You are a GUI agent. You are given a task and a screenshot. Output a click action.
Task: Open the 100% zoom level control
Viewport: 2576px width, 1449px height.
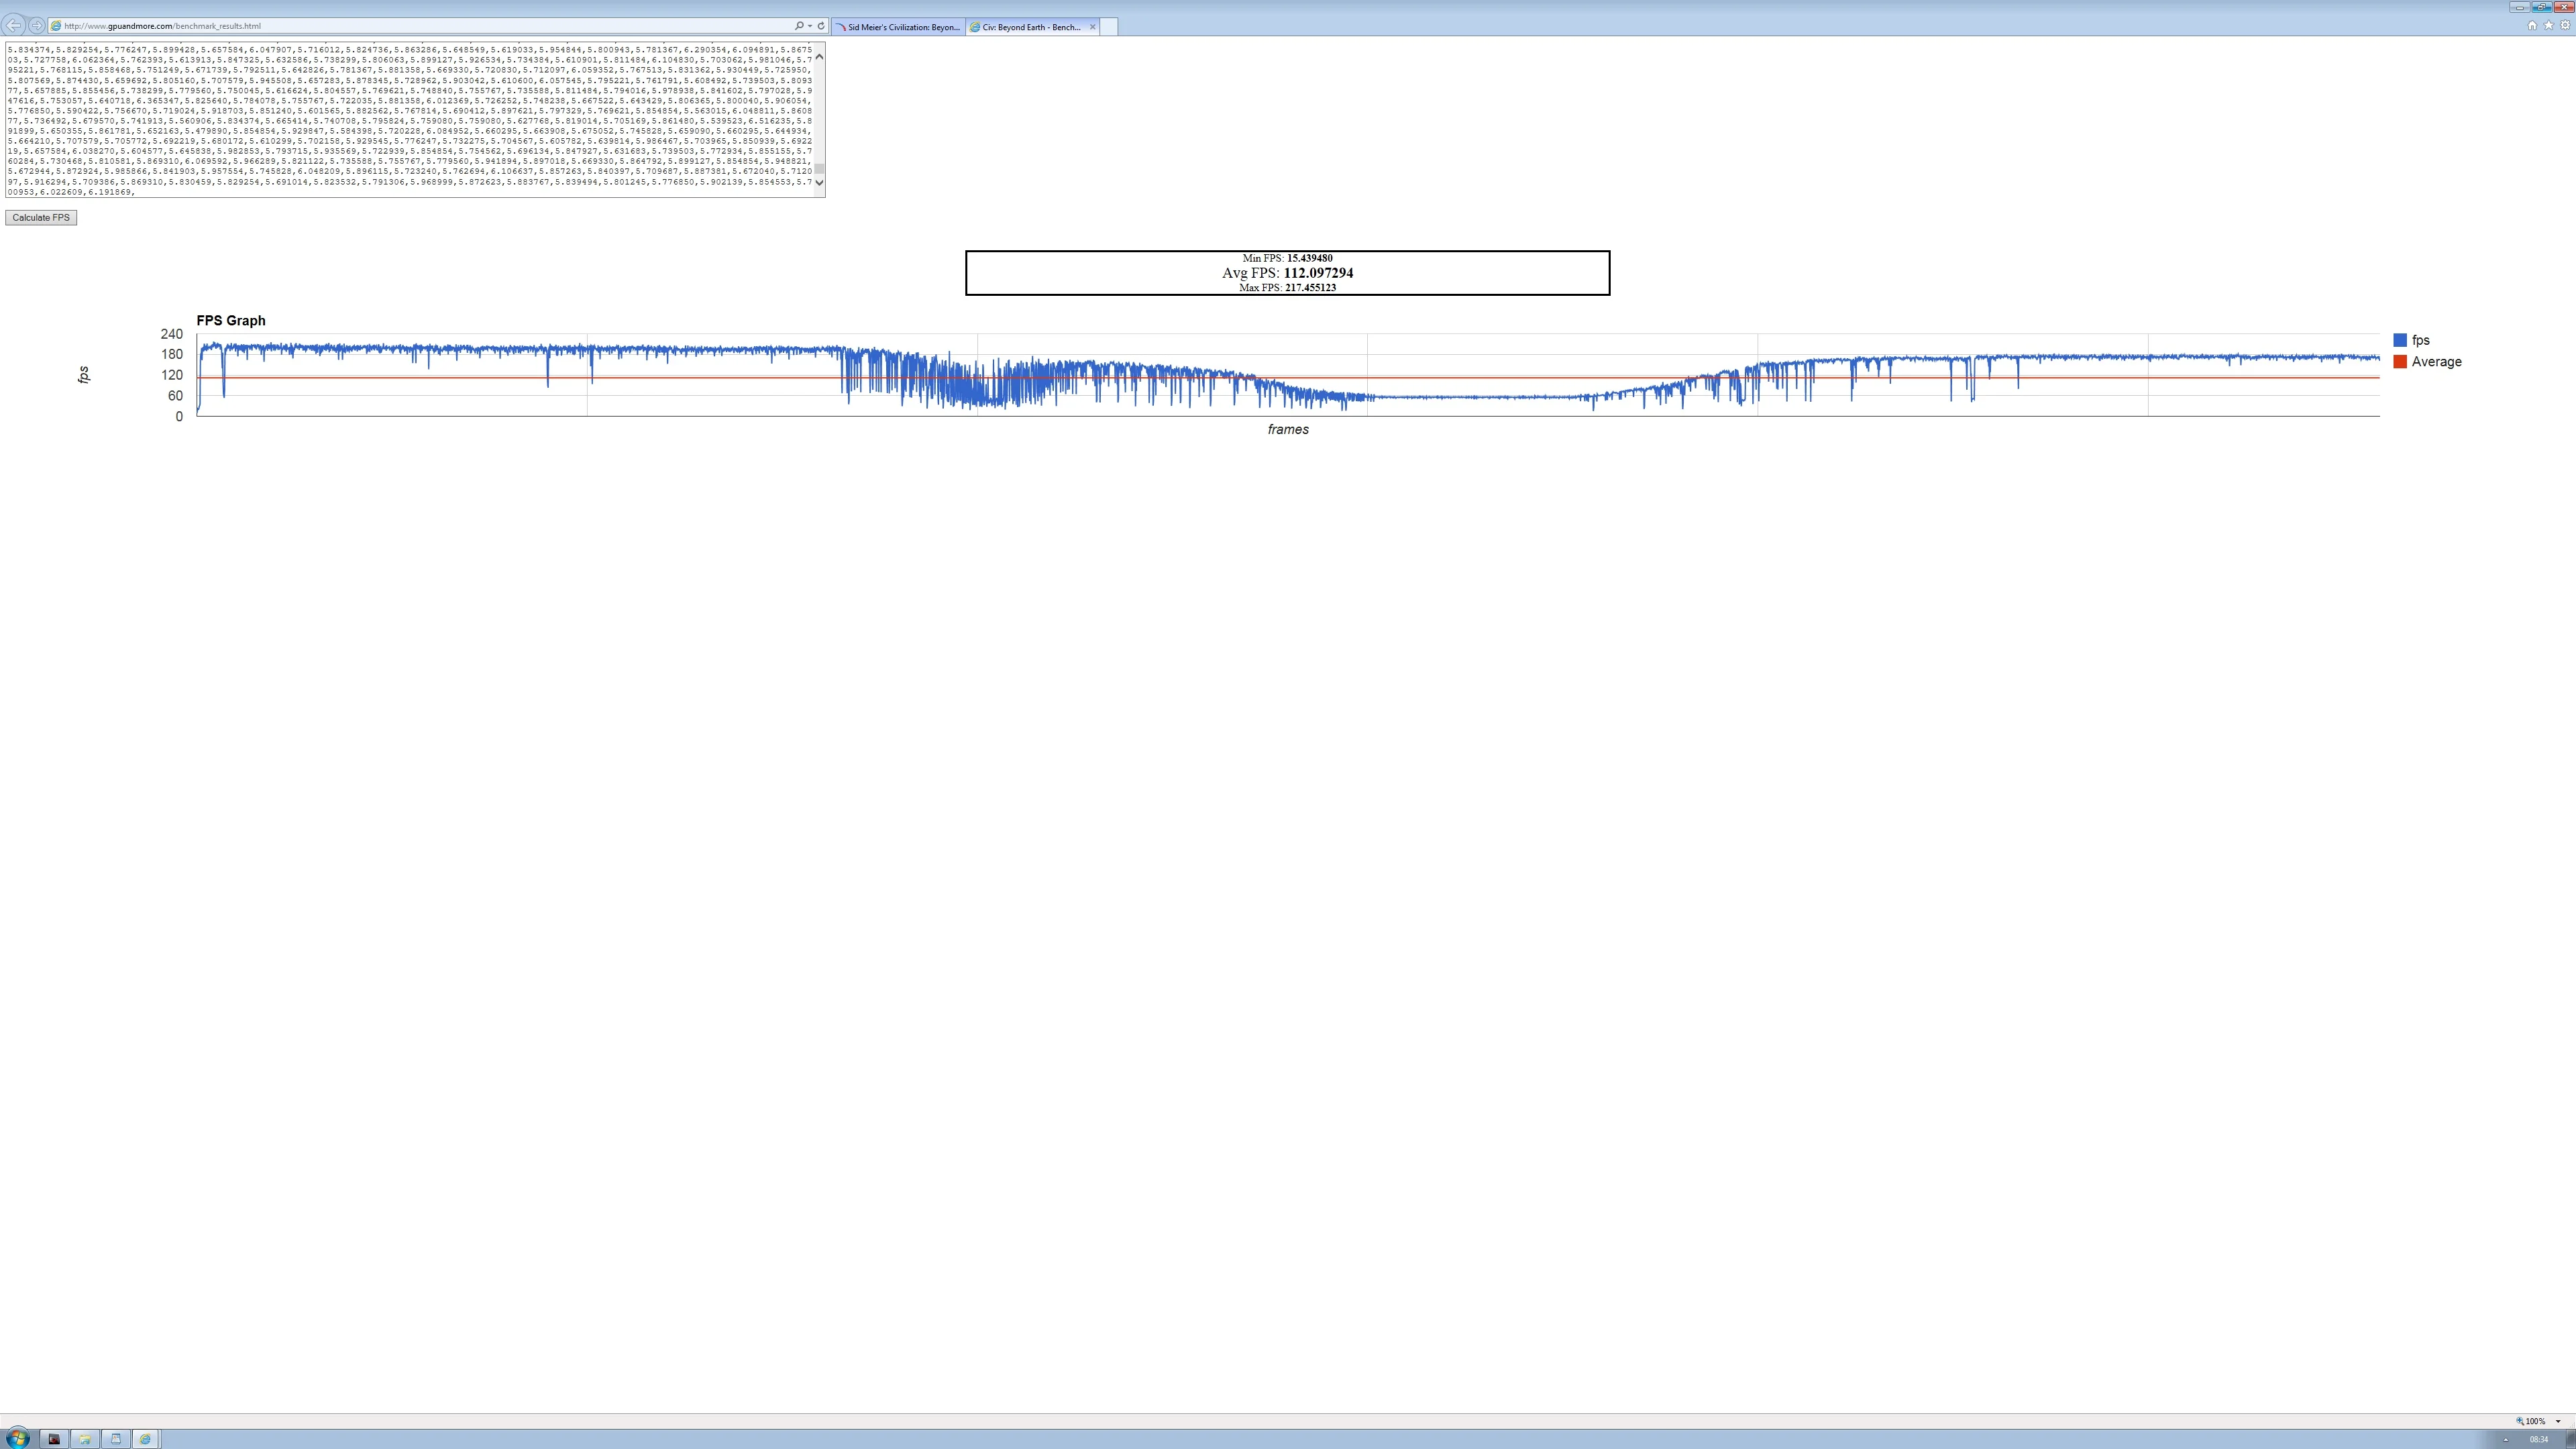[x=2531, y=1421]
